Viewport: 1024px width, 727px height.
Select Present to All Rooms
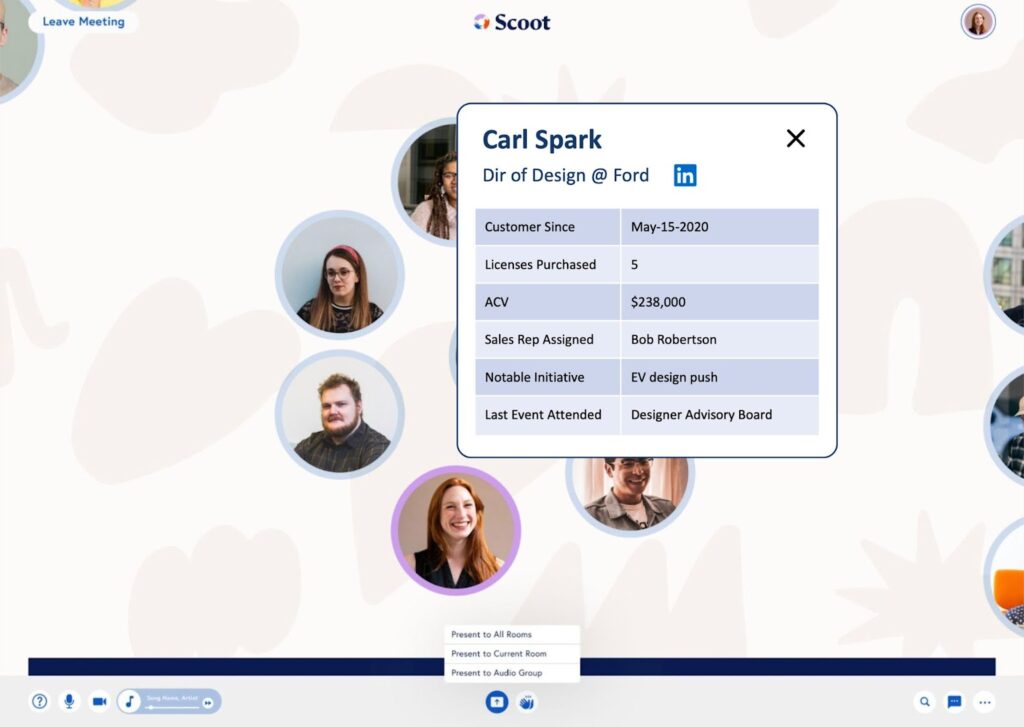click(x=511, y=635)
